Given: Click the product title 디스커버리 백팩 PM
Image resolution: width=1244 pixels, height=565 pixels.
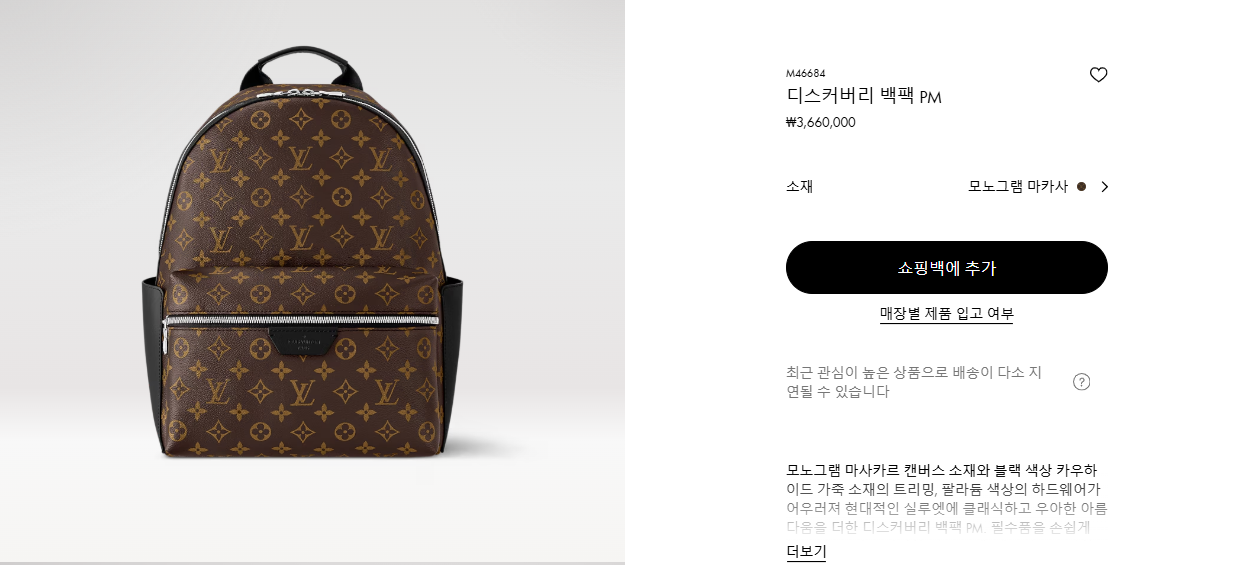Looking at the screenshot, I should click(x=864, y=97).
